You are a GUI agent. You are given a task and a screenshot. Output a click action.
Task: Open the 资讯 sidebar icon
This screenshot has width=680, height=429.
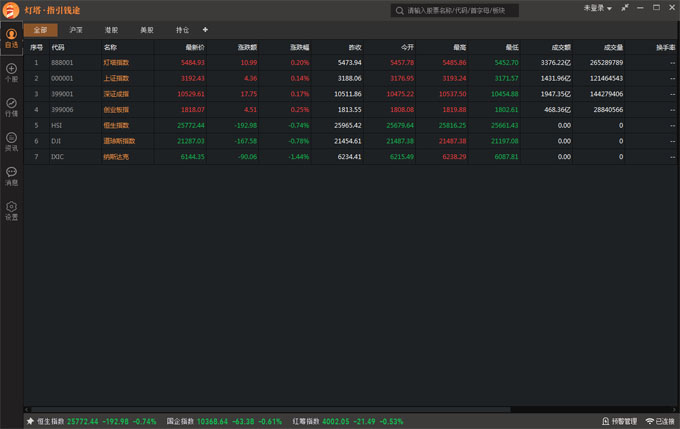pos(11,142)
